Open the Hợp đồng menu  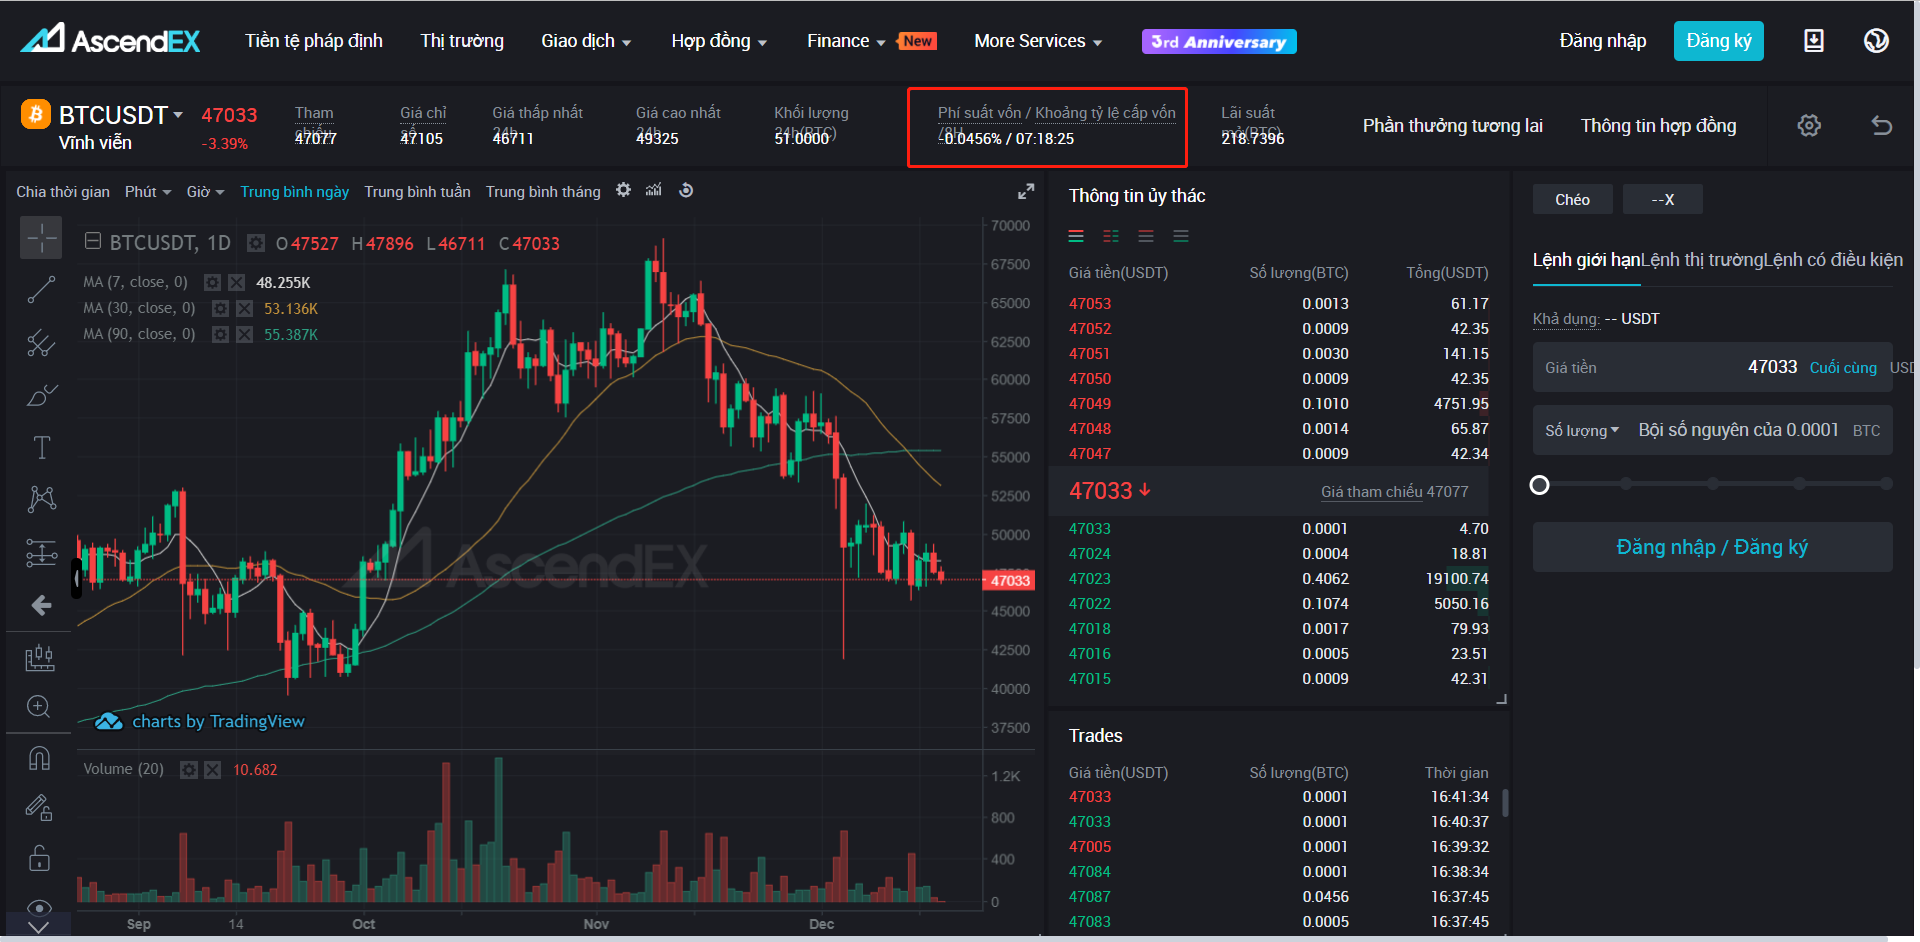click(x=719, y=41)
